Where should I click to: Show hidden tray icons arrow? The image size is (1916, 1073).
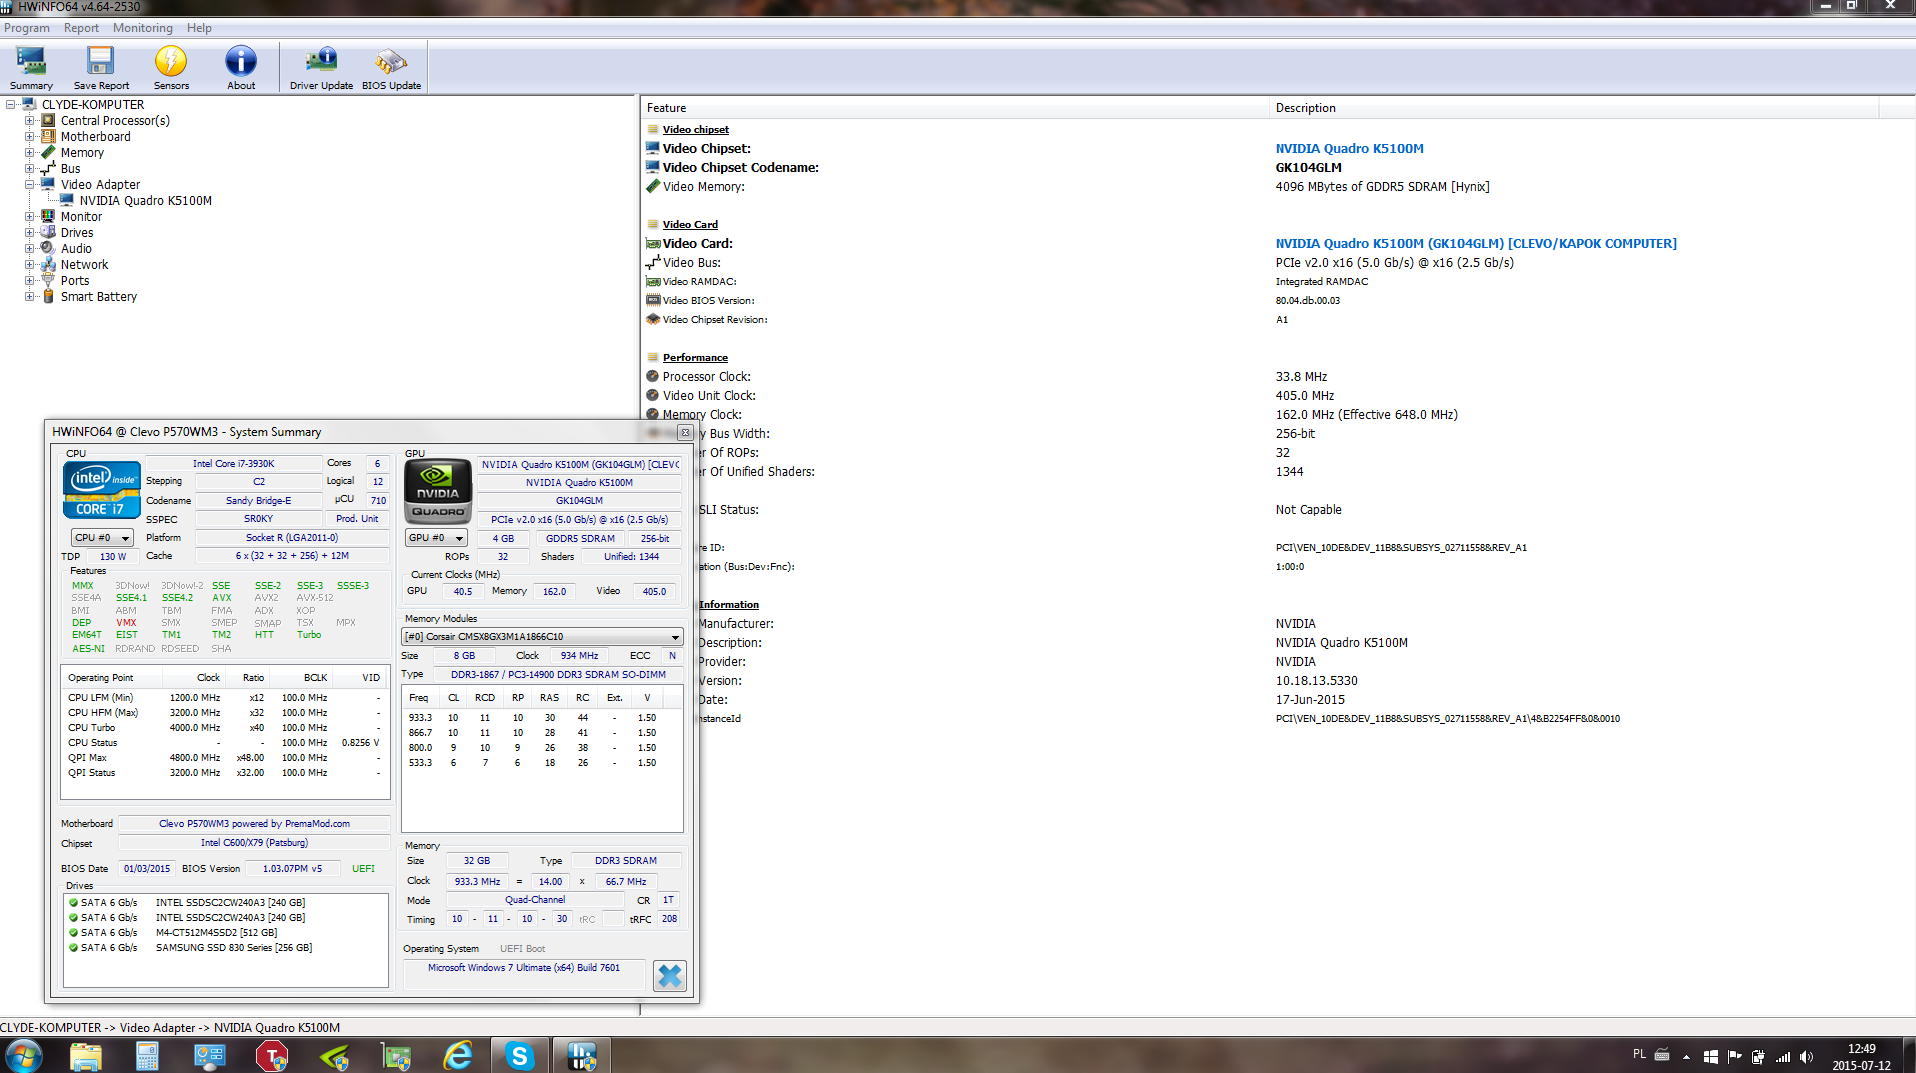click(1686, 1057)
